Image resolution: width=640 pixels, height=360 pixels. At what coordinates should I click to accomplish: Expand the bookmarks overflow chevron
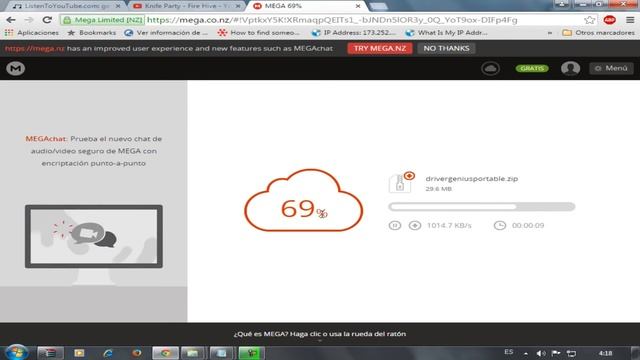point(550,33)
